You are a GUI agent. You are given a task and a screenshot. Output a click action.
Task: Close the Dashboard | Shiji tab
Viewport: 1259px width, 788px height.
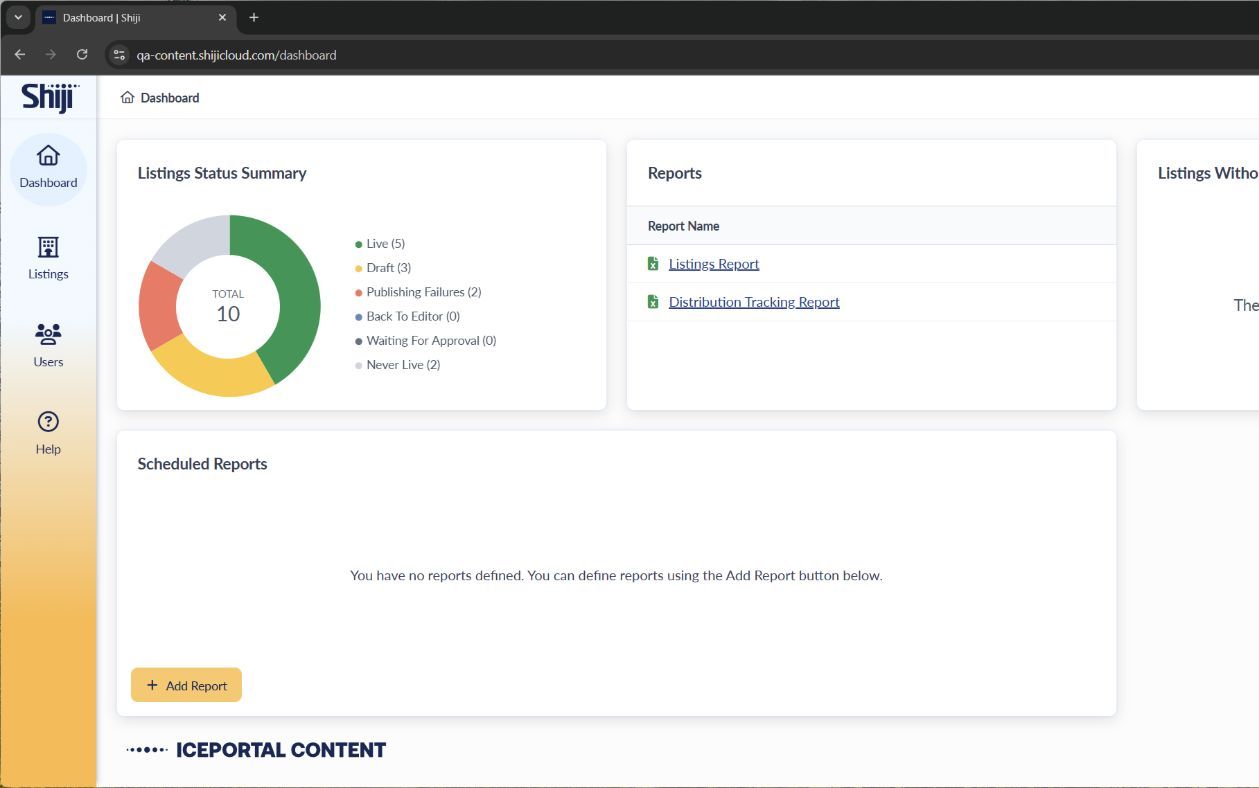click(x=222, y=17)
